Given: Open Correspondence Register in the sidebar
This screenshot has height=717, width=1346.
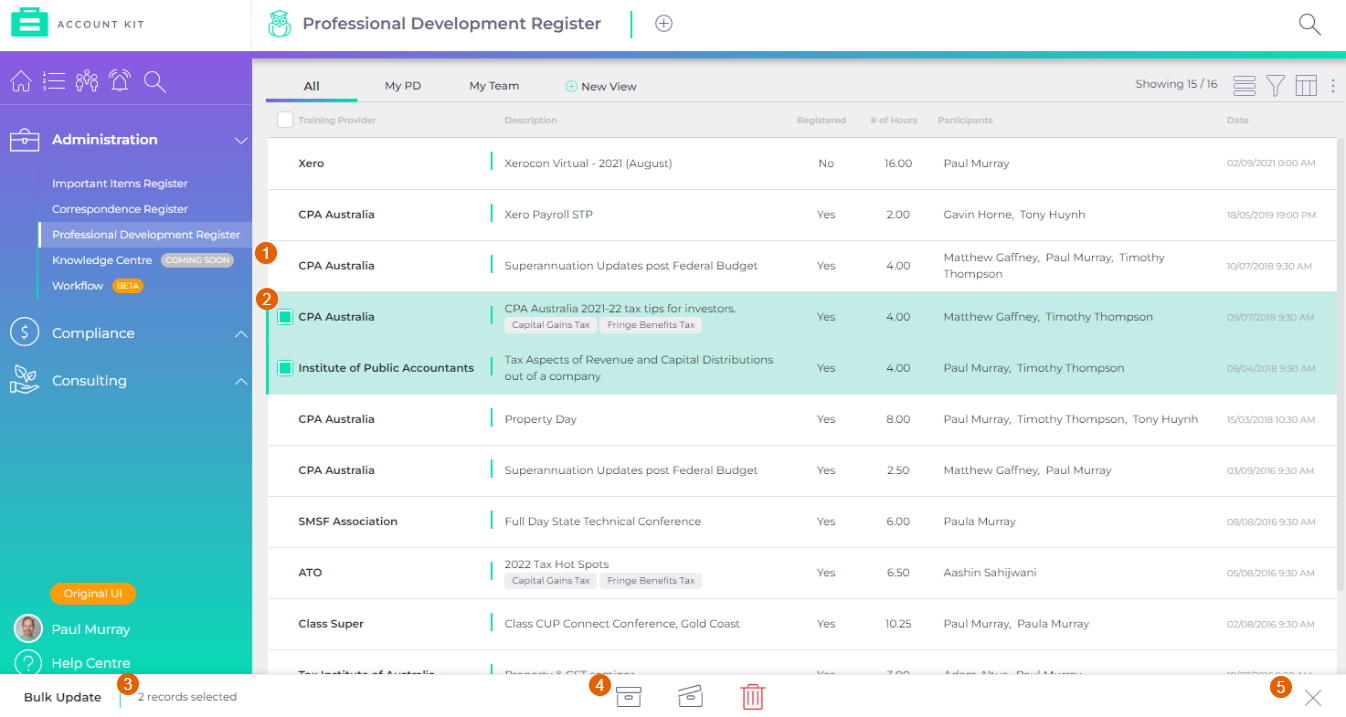Looking at the screenshot, I should tap(120, 209).
